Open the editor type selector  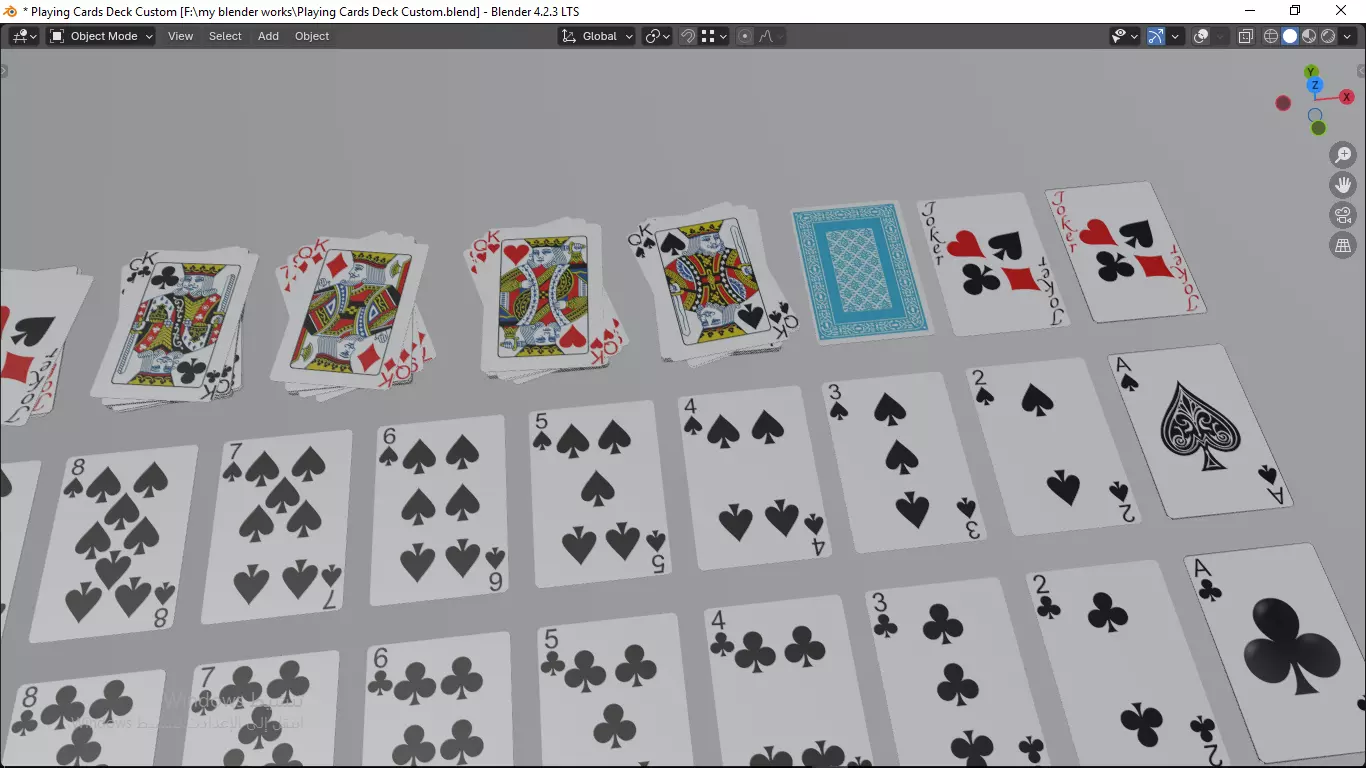pos(24,36)
